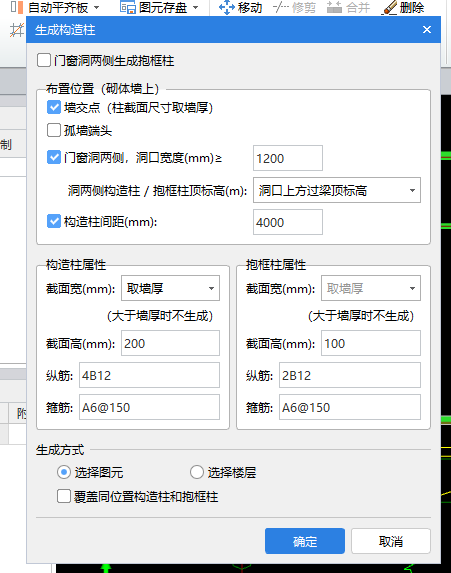Open 抱框柱 截面宽 取墙厚 dropdown
451x573 pixels.
tap(371, 288)
